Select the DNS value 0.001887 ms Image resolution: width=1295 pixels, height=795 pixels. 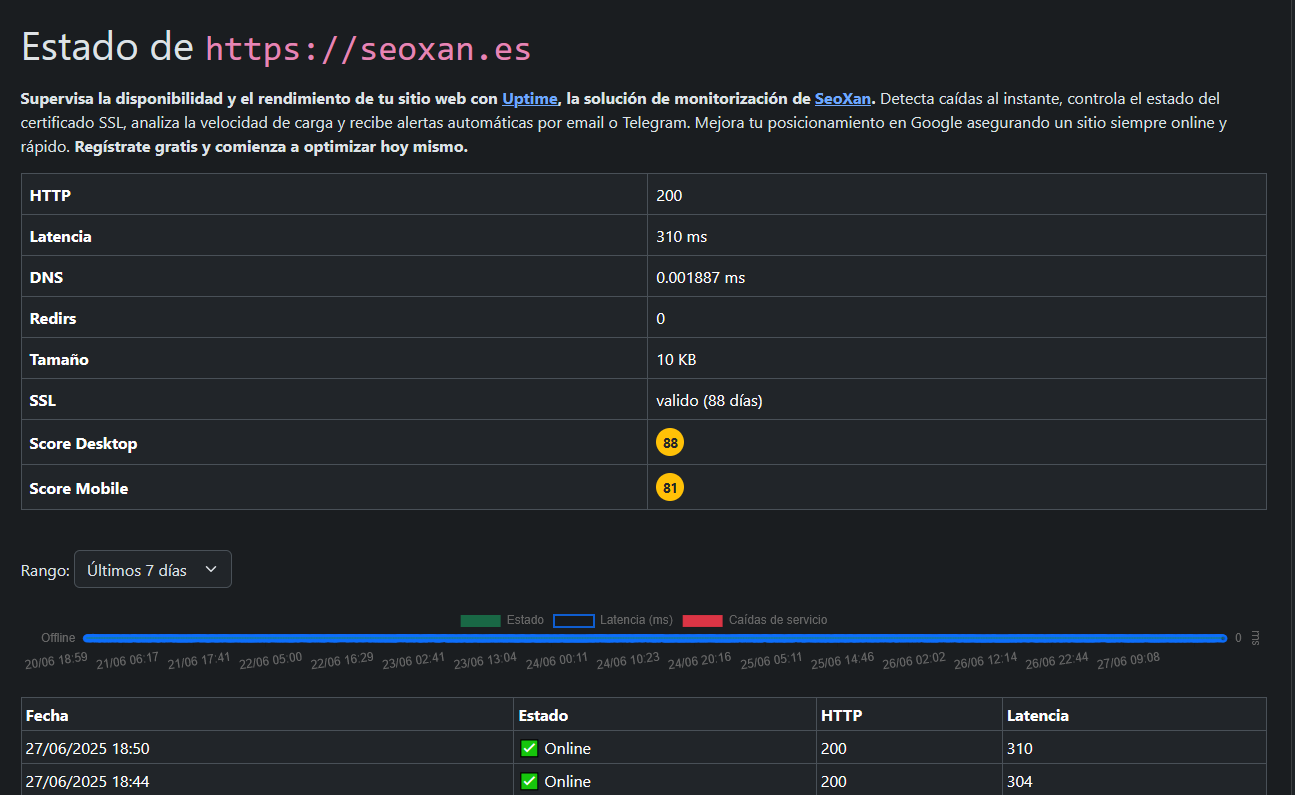[x=700, y=278]
